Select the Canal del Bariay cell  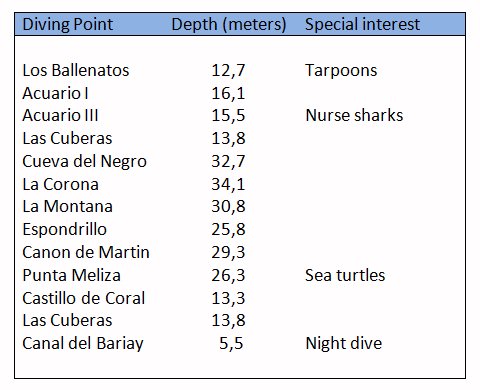(x=83, y=344)
